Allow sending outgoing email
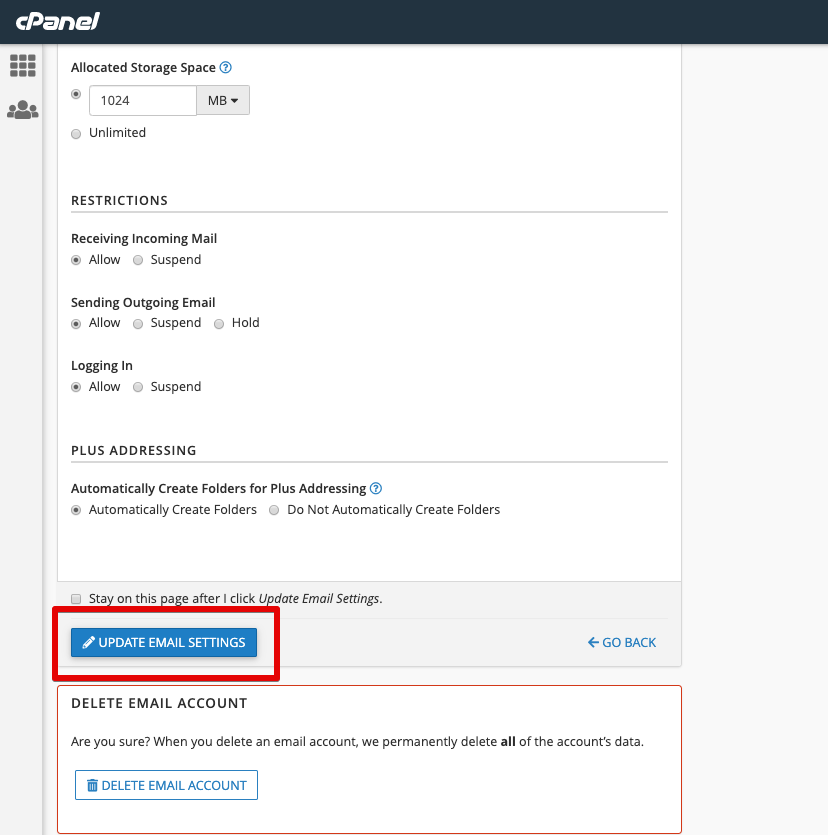Screen dimensions: 828x835 pos(76,322)
